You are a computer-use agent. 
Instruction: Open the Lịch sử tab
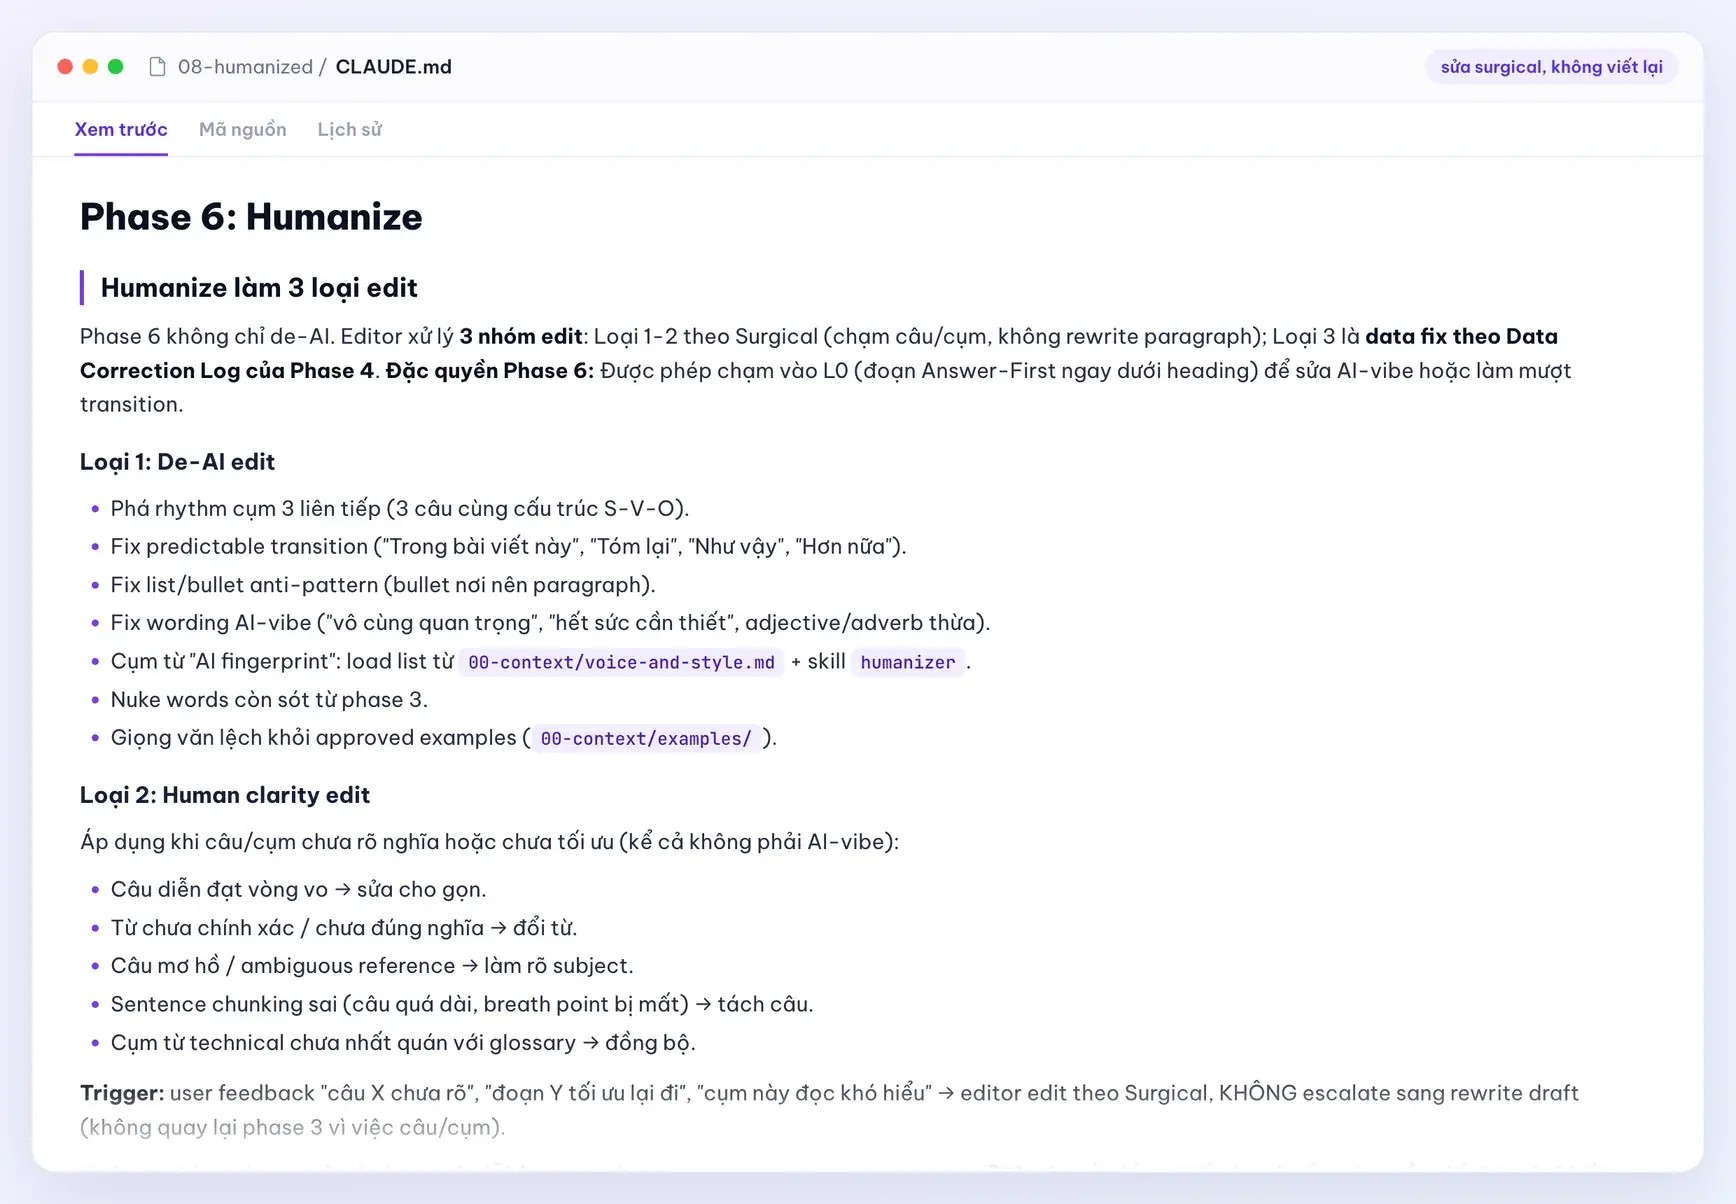click(349, 129)
